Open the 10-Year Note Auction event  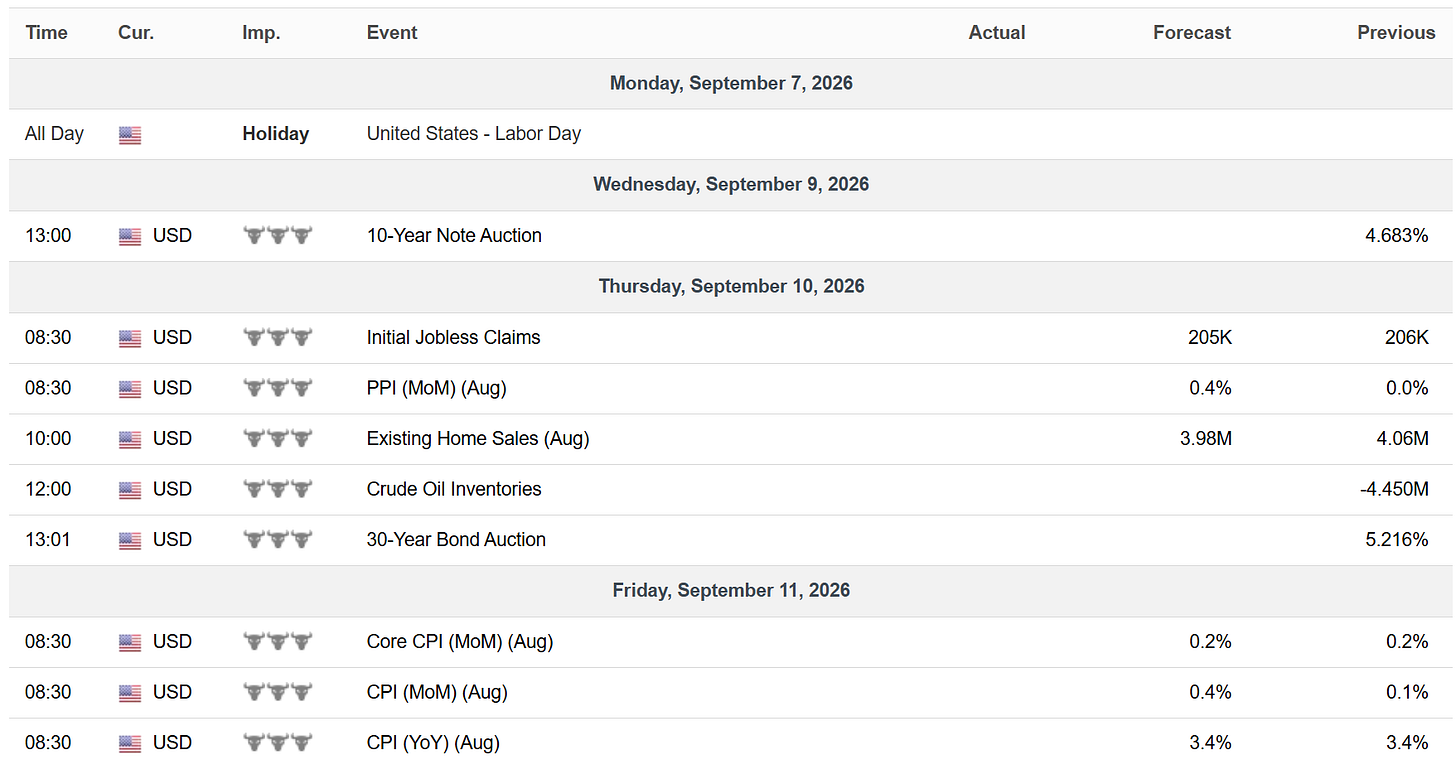pyautogui.click(x=454, y=236)
